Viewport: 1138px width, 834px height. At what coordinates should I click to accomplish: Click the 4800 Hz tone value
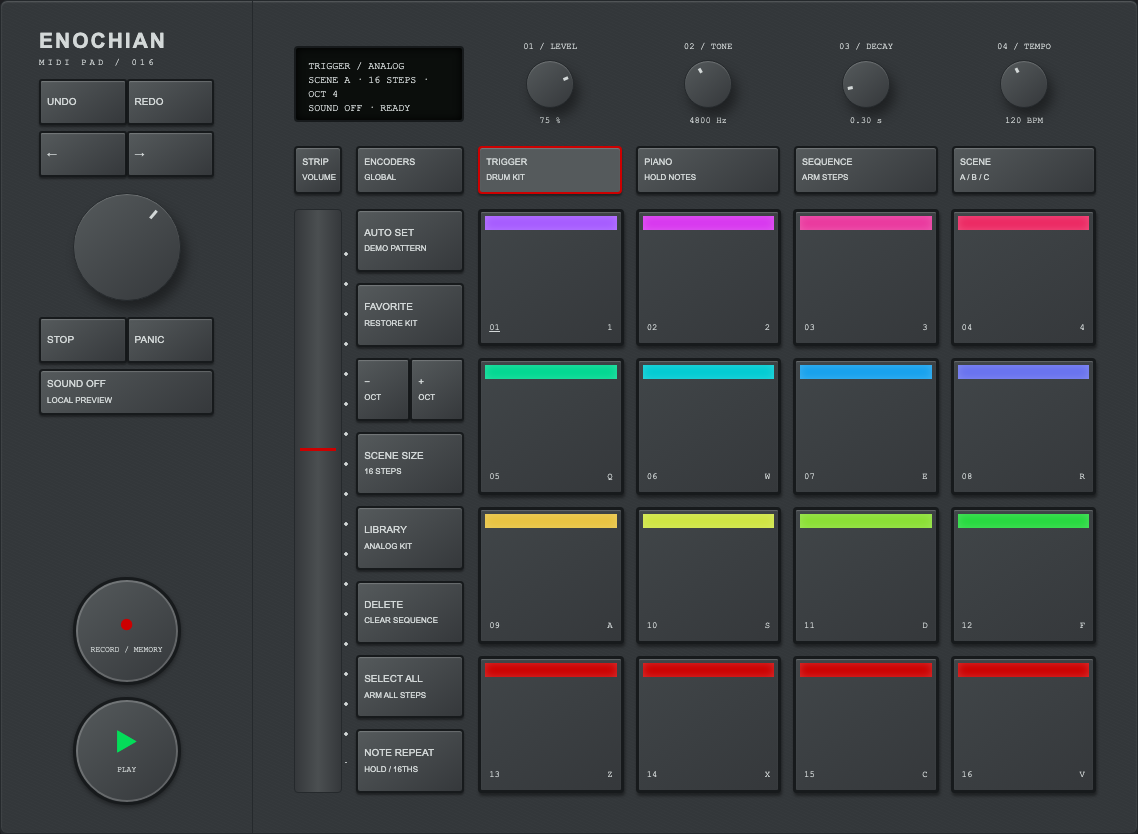pyautogui.click(x=708, y=120)
